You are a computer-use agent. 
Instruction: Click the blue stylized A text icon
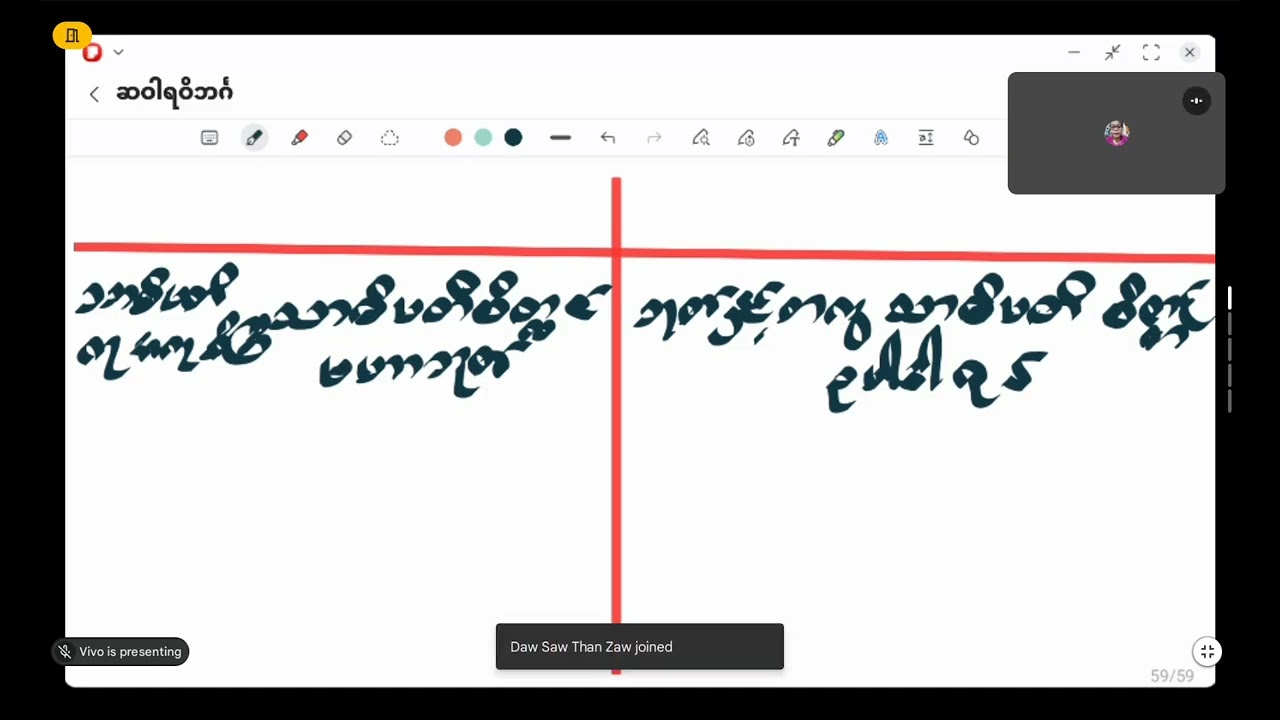pos(881,138)
